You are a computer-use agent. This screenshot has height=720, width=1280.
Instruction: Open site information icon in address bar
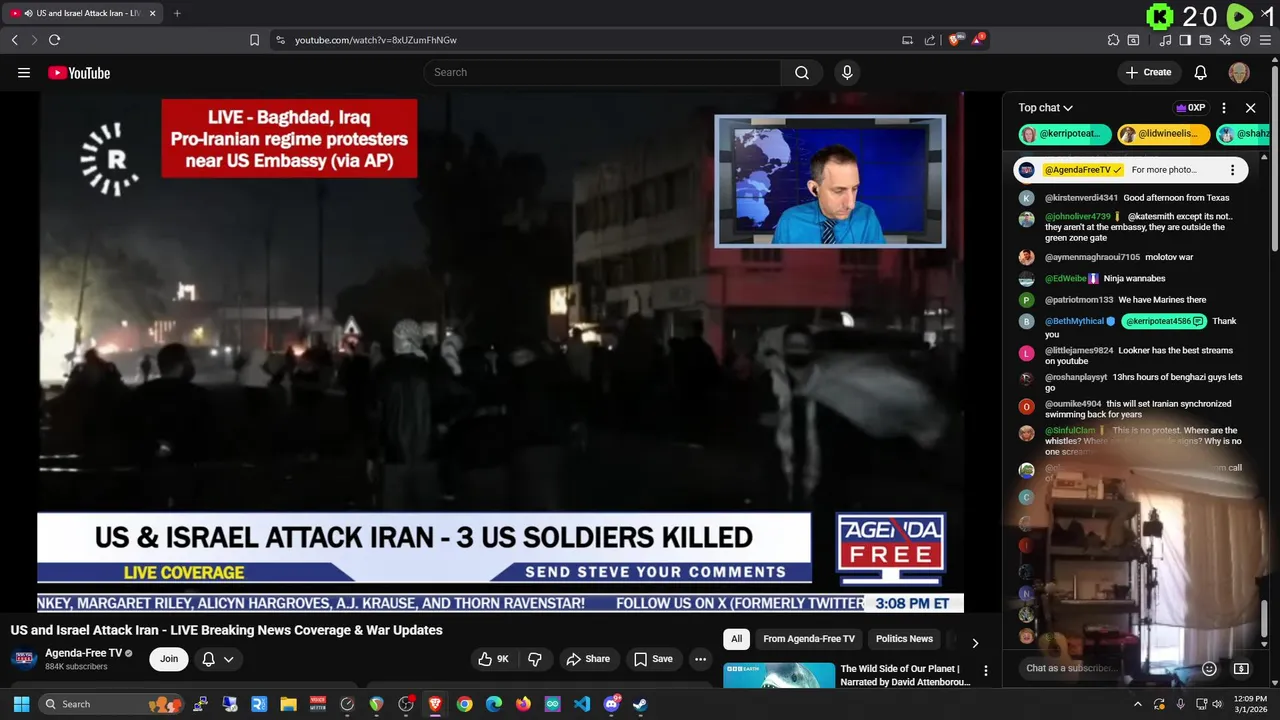280,40
